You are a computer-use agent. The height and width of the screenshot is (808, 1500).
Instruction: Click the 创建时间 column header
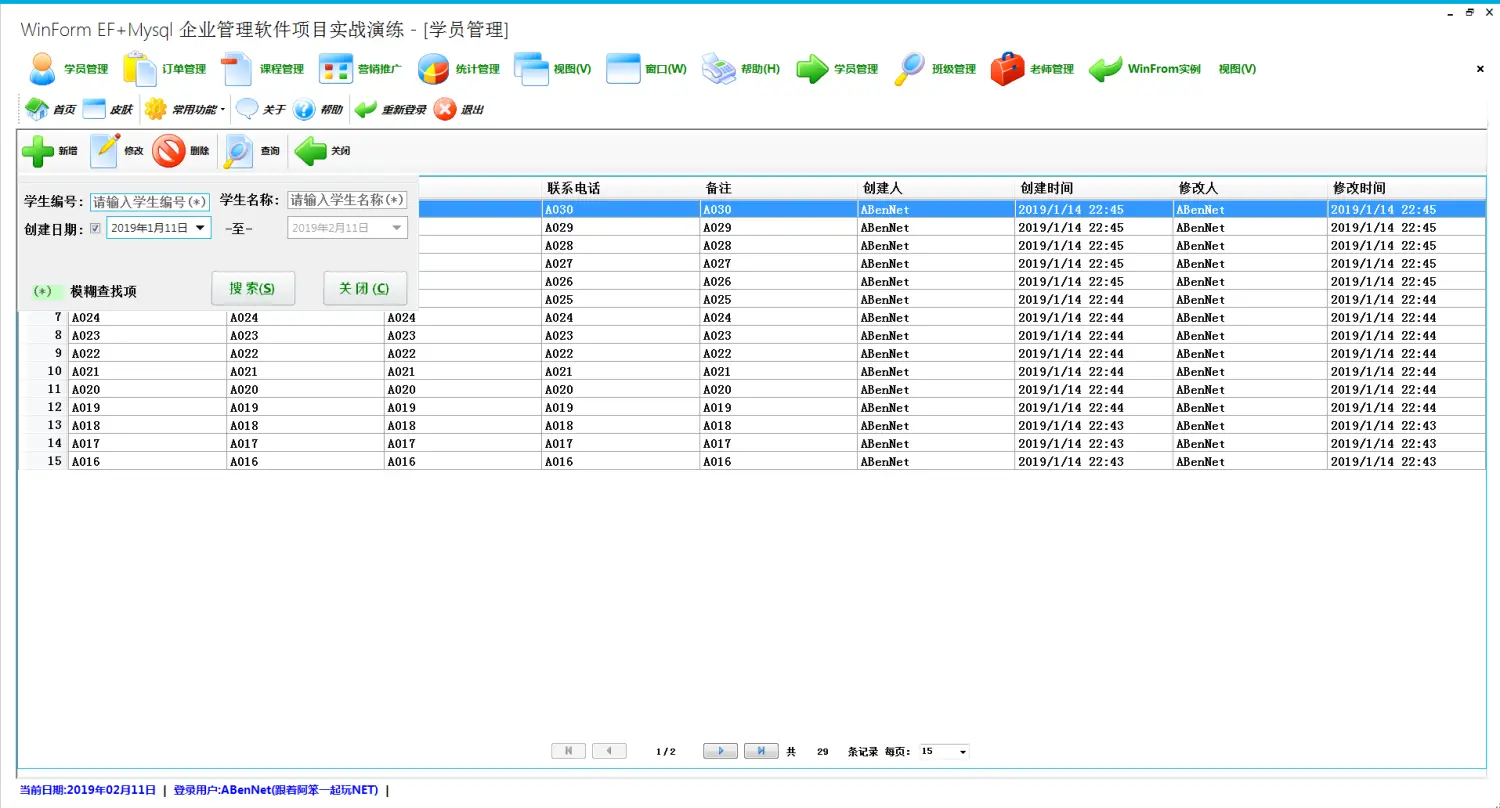coord(1094,188)
